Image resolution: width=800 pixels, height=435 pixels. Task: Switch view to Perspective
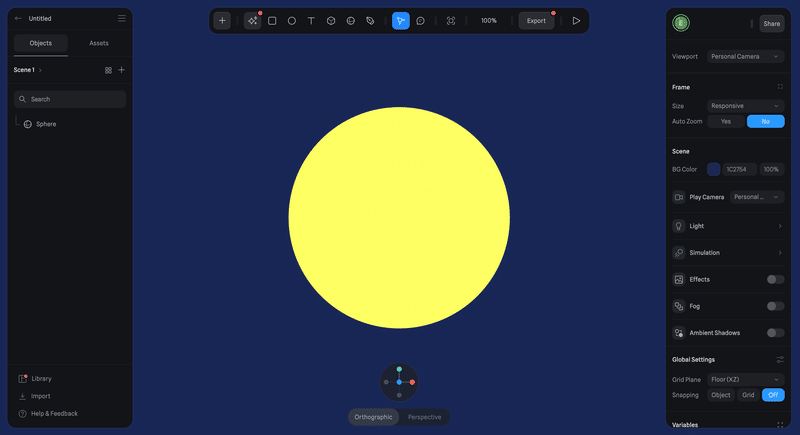424,417
